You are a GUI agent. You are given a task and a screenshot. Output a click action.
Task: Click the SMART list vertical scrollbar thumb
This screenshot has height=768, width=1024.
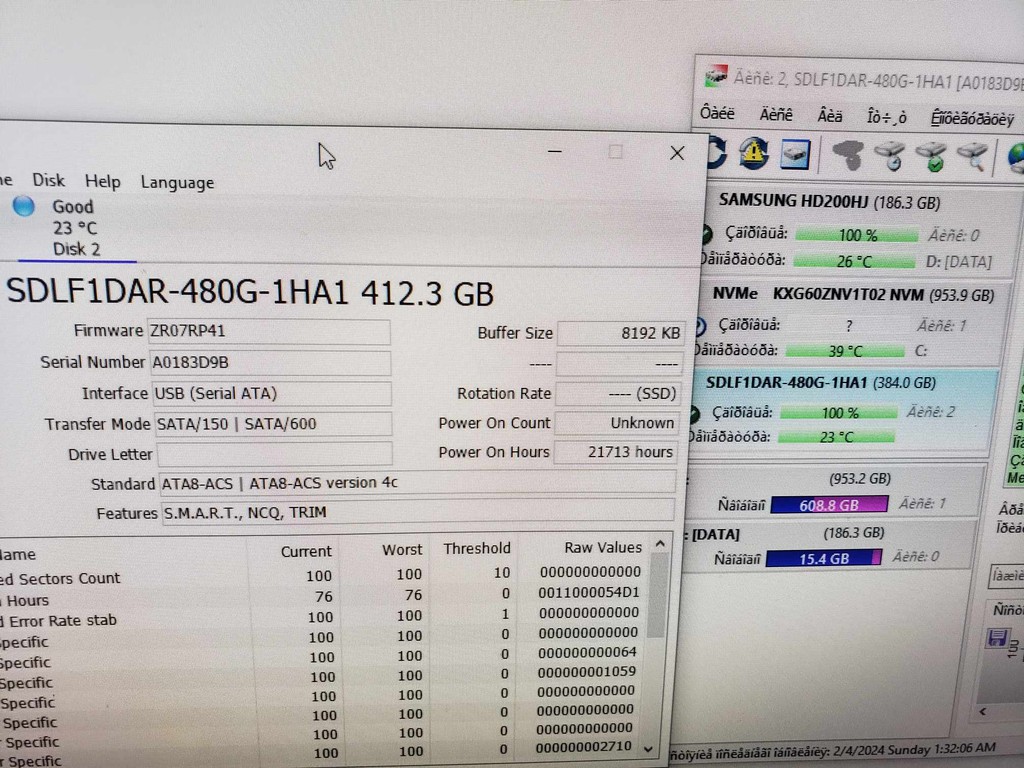point(658,597)
